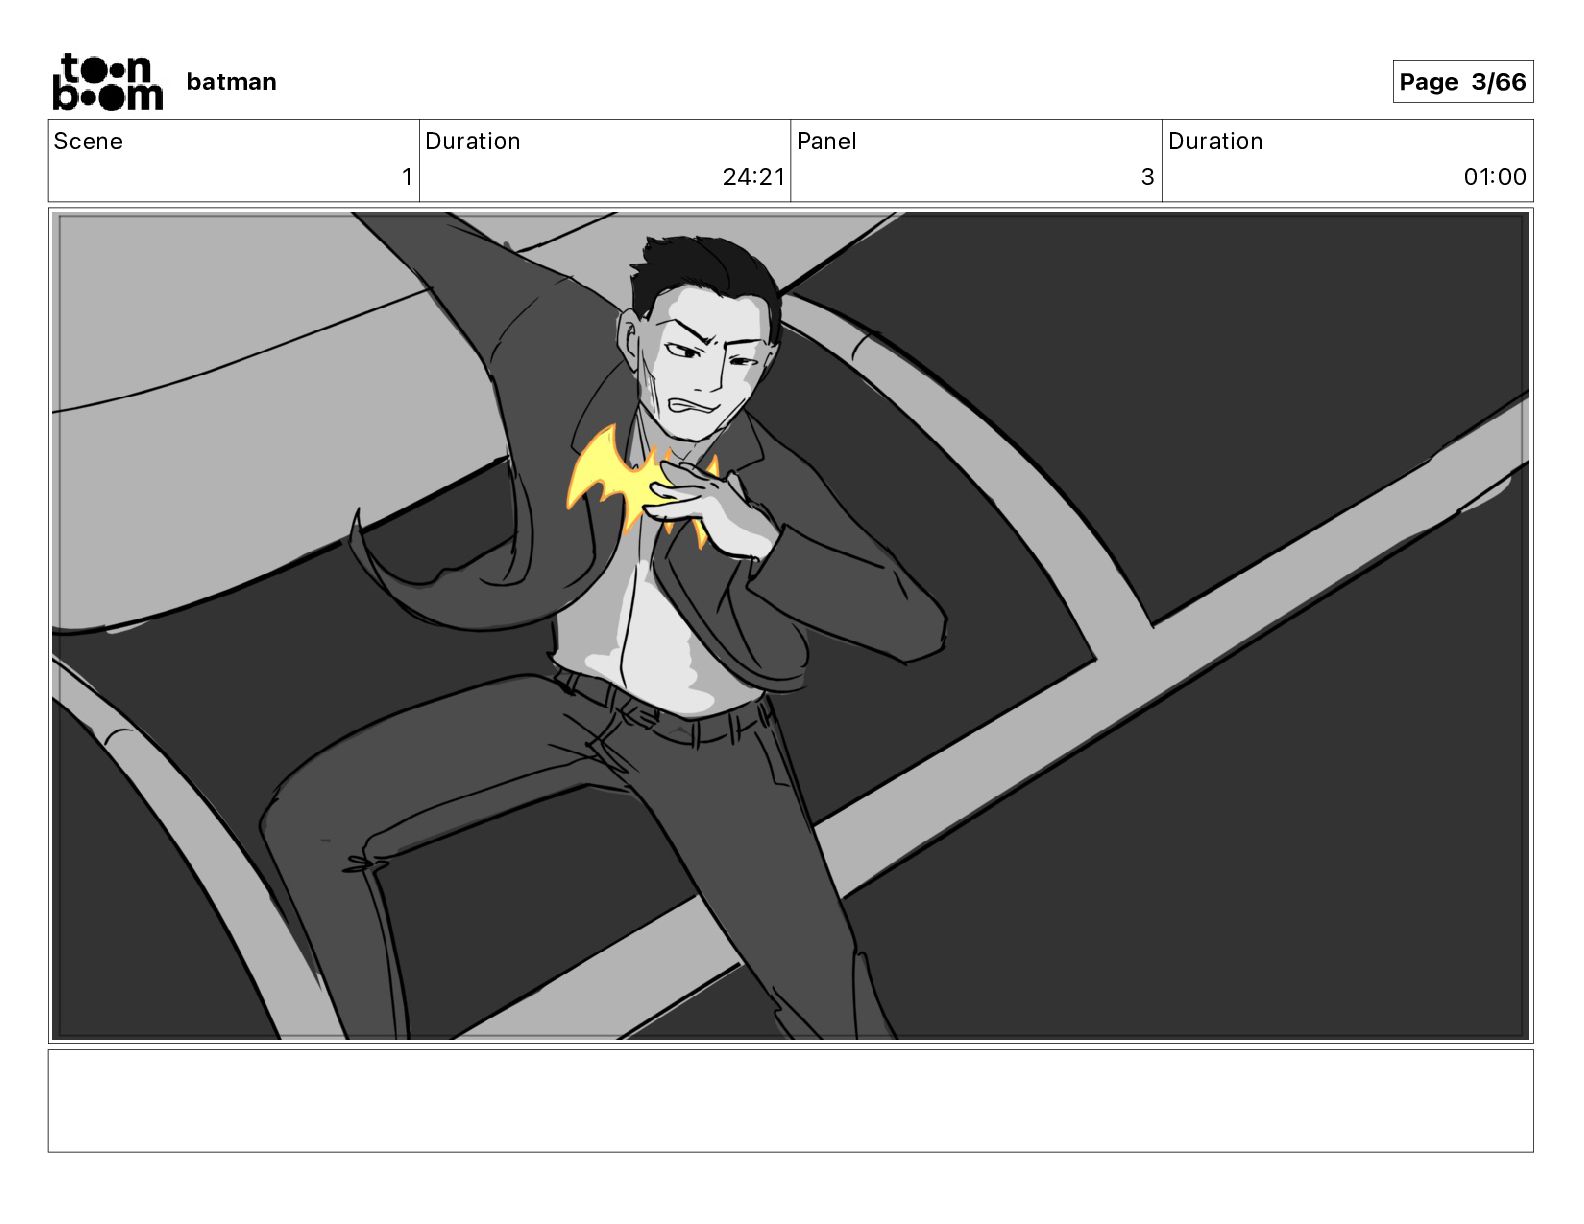The image size is (1584, 1224).
Task: Click the storyboard panel artwork thumbnail
Action: pos(790,626)
